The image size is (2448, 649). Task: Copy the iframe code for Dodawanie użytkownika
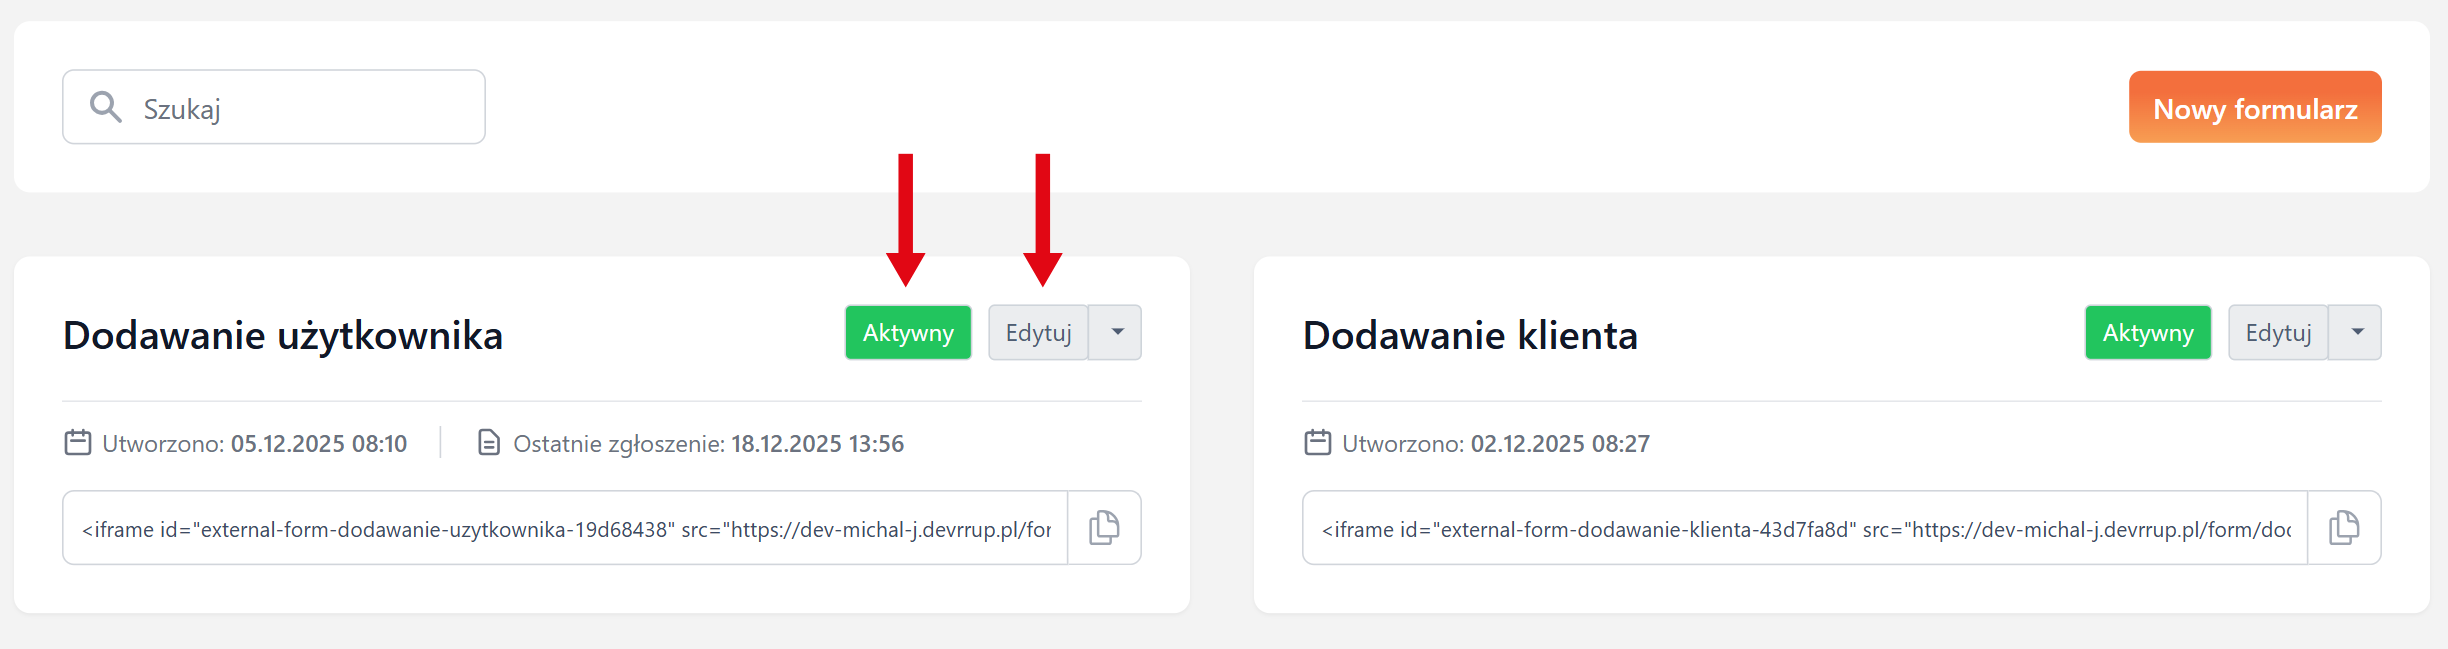click(x=1104, y=528)
